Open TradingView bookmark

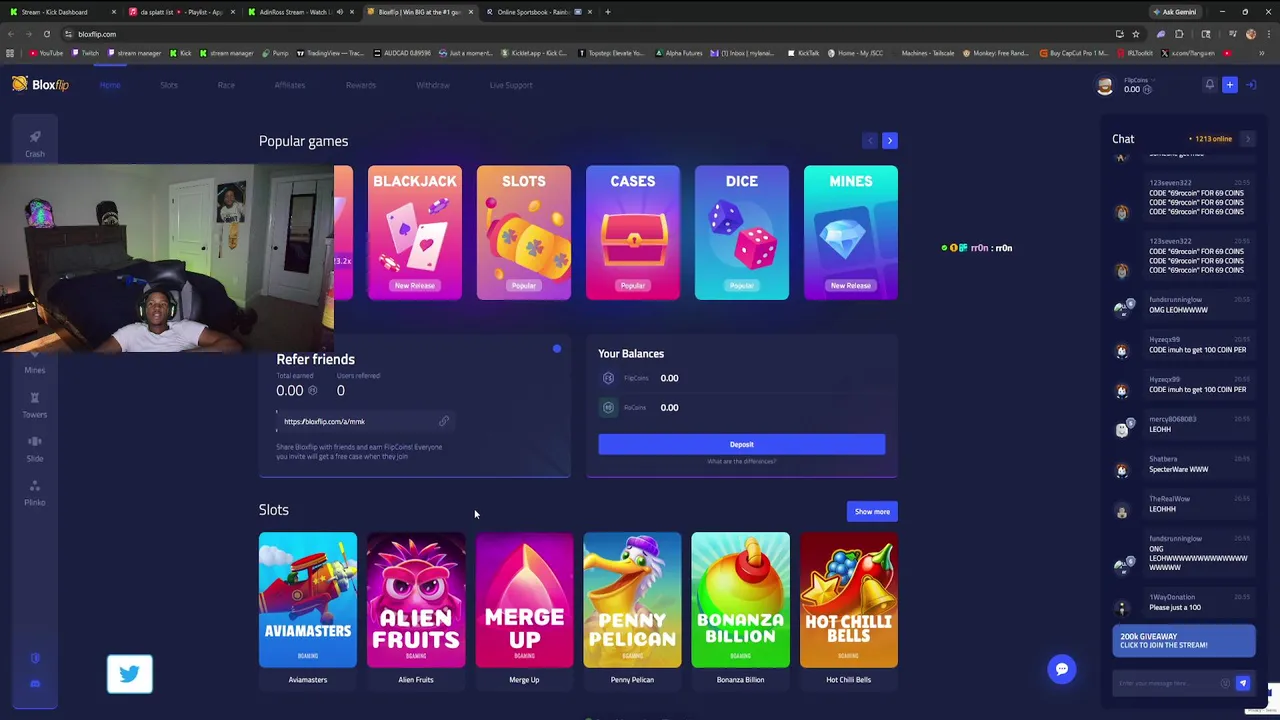[x=331, y=53]
